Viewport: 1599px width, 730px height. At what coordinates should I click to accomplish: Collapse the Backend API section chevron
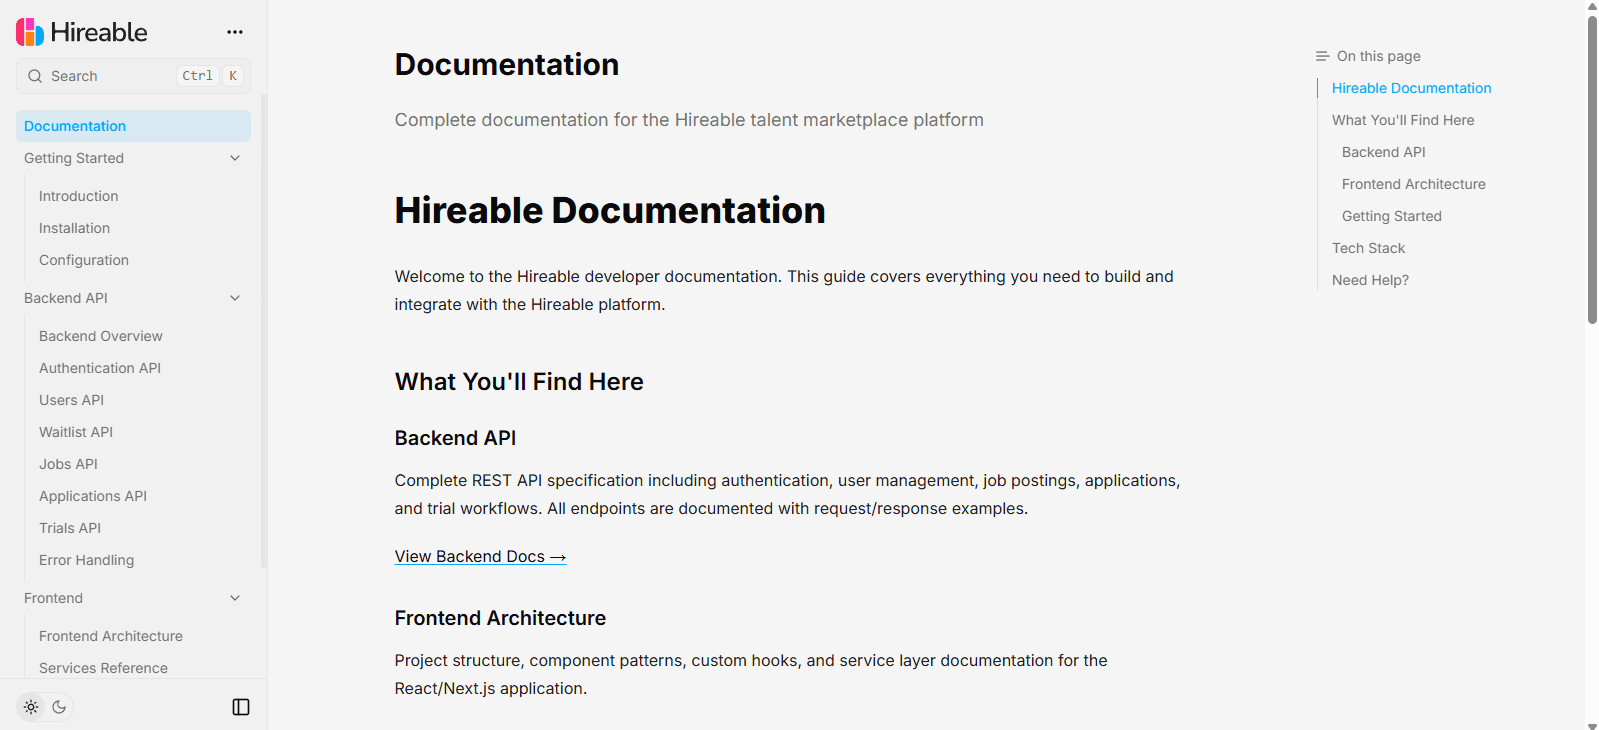click(x=235, y=298)
